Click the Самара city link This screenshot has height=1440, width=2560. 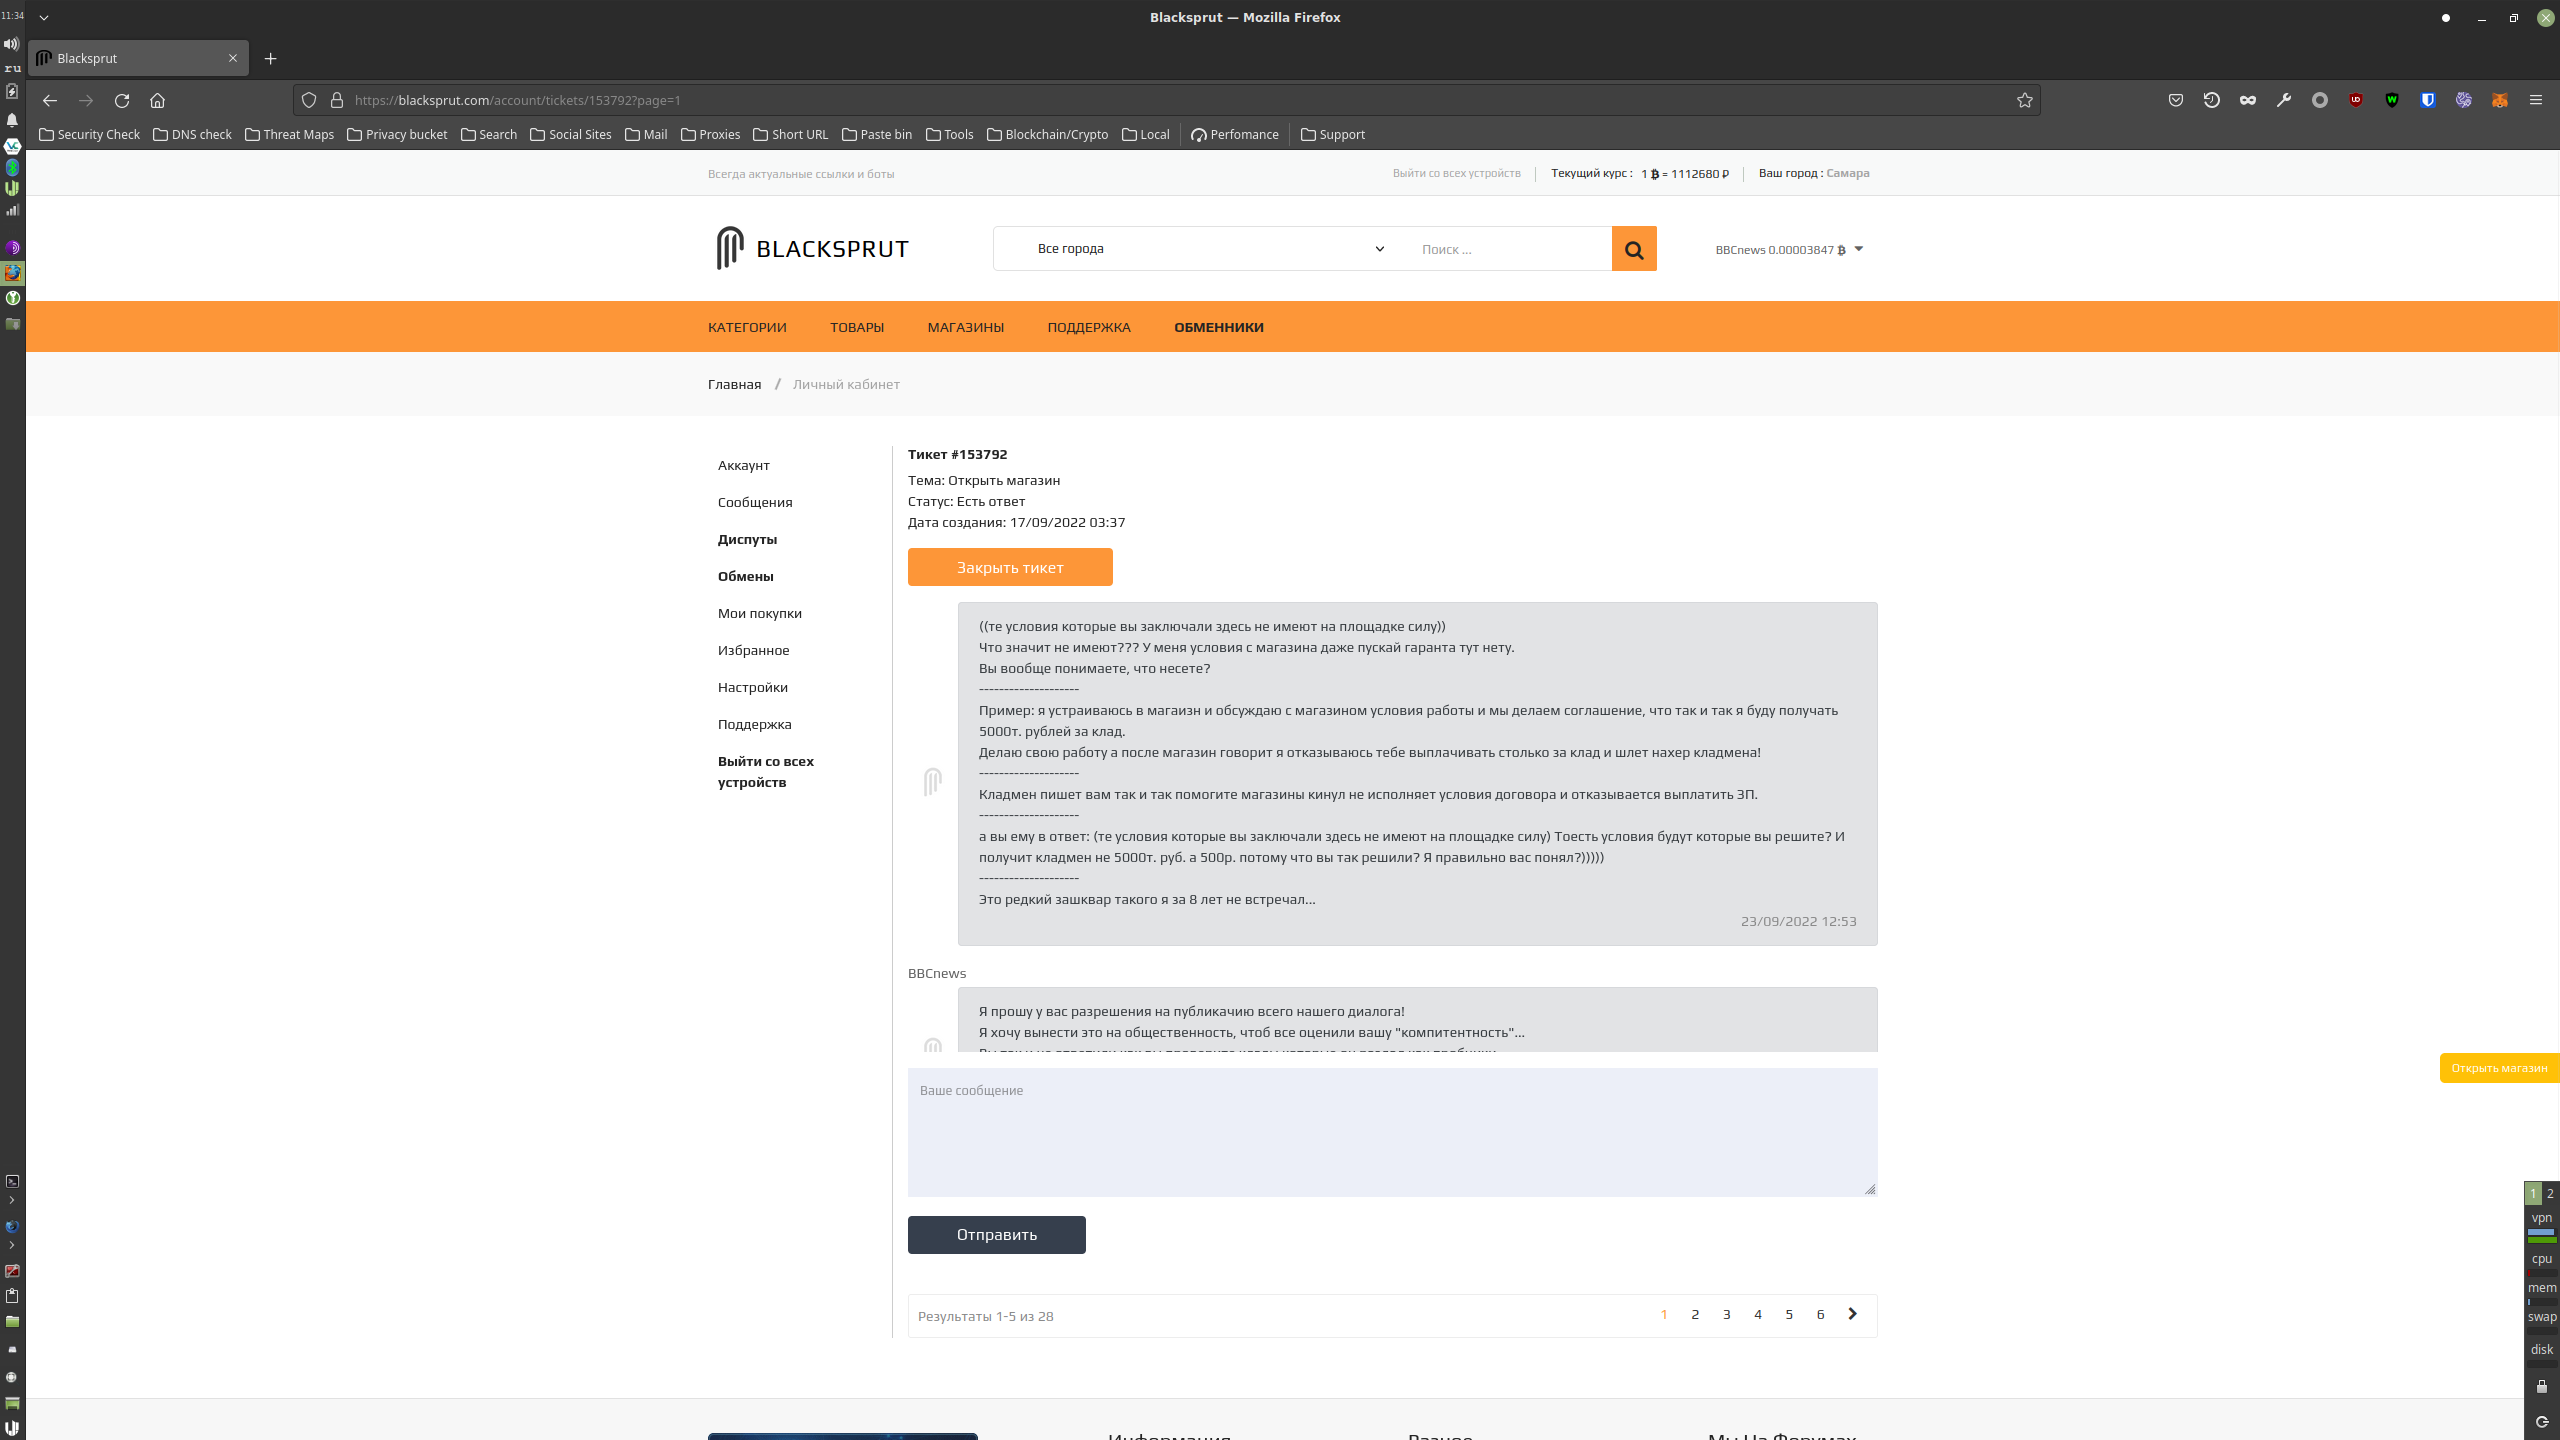tap(1848, 173)
